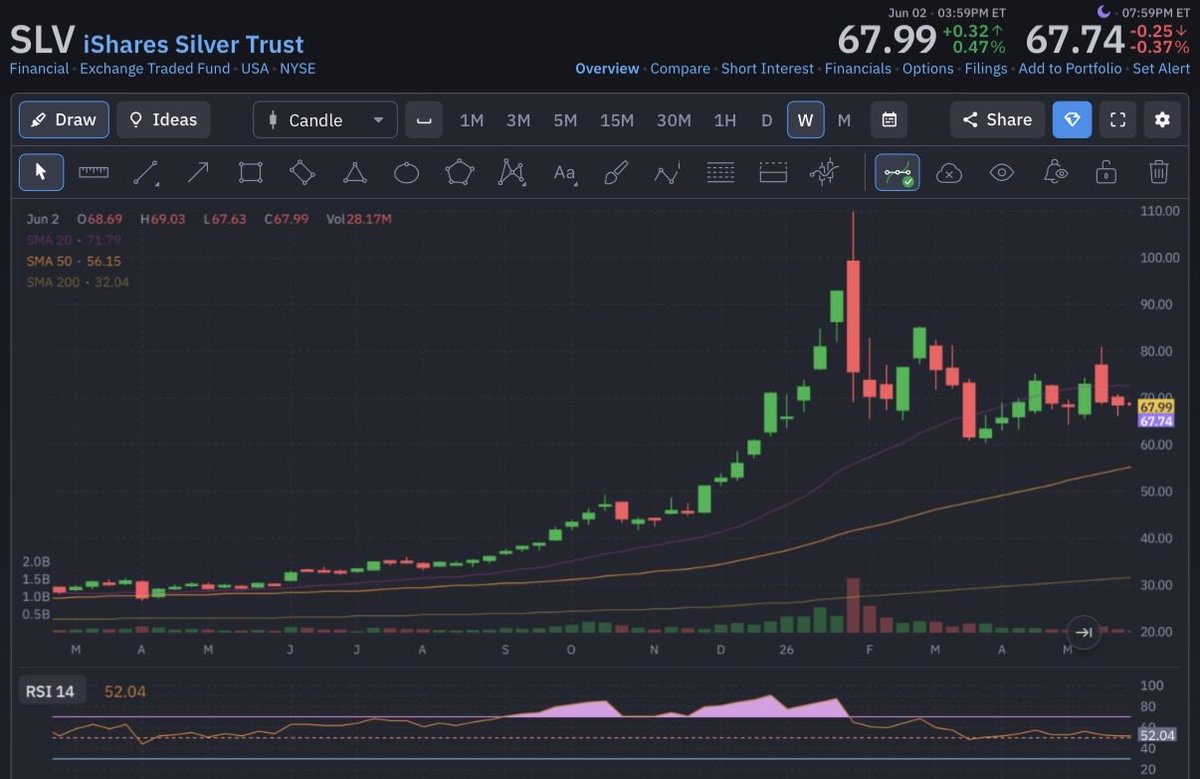Click the 67.99 price axis label

(x=1155, y=407)
